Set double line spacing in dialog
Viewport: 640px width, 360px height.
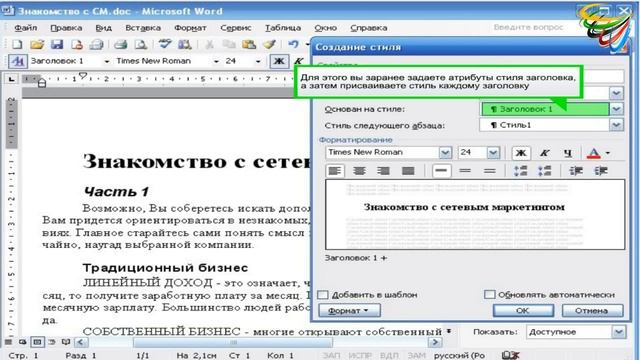pos(489,171)
